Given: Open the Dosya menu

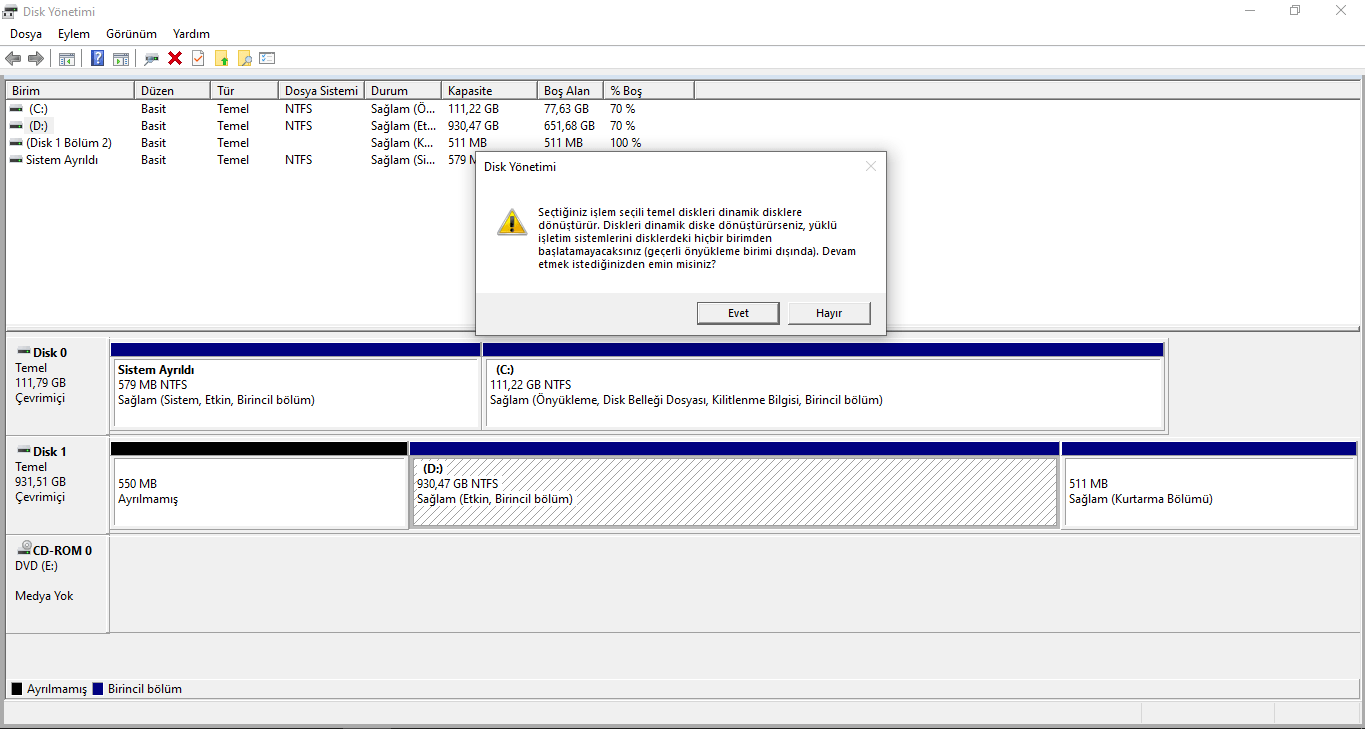Looking at the screenshot, I should pyautogui.click(x=26, y=34).
